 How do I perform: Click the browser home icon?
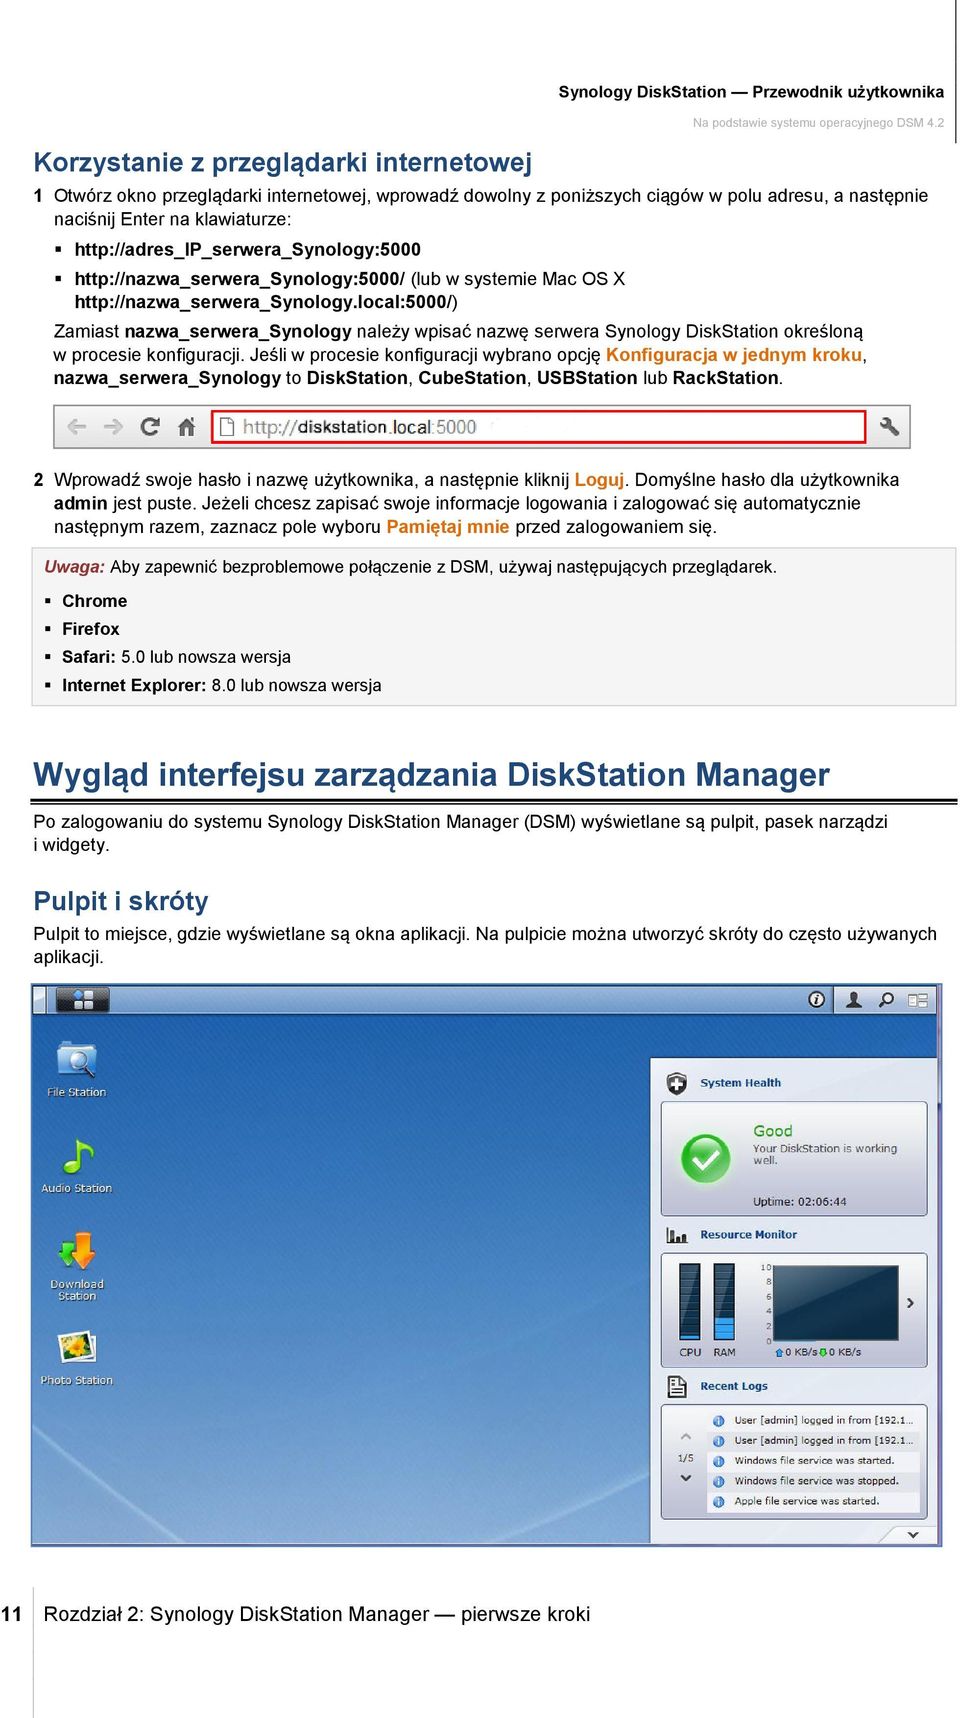186,427
